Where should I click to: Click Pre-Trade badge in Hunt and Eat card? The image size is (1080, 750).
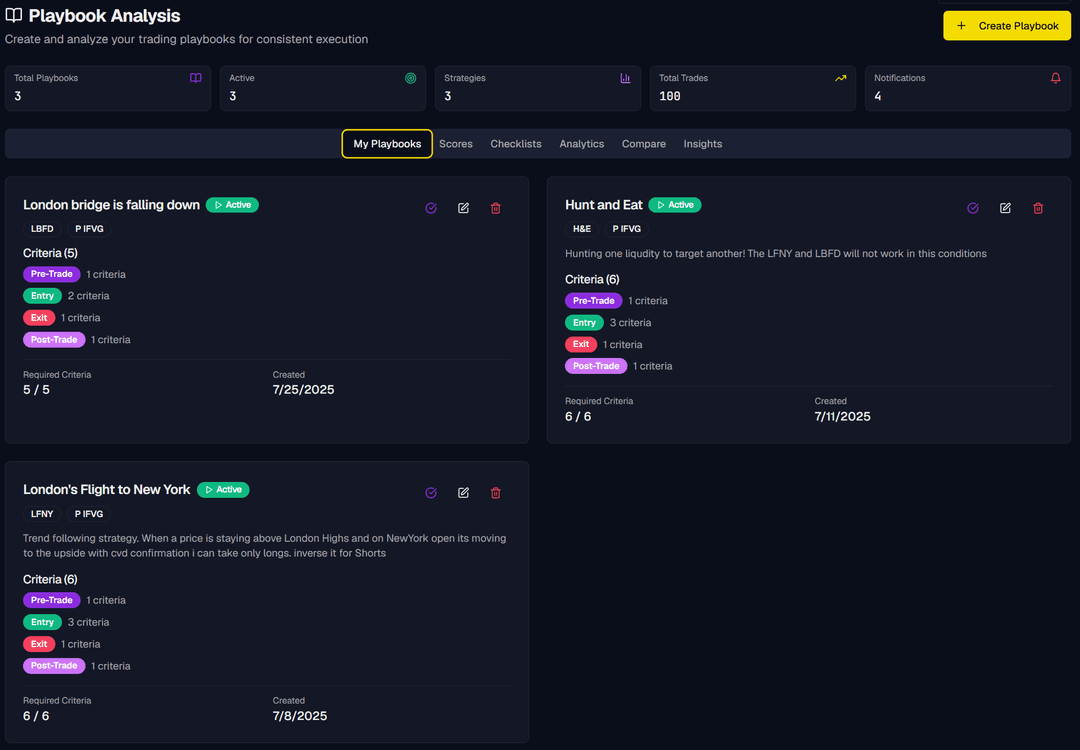tap(594, 300)
